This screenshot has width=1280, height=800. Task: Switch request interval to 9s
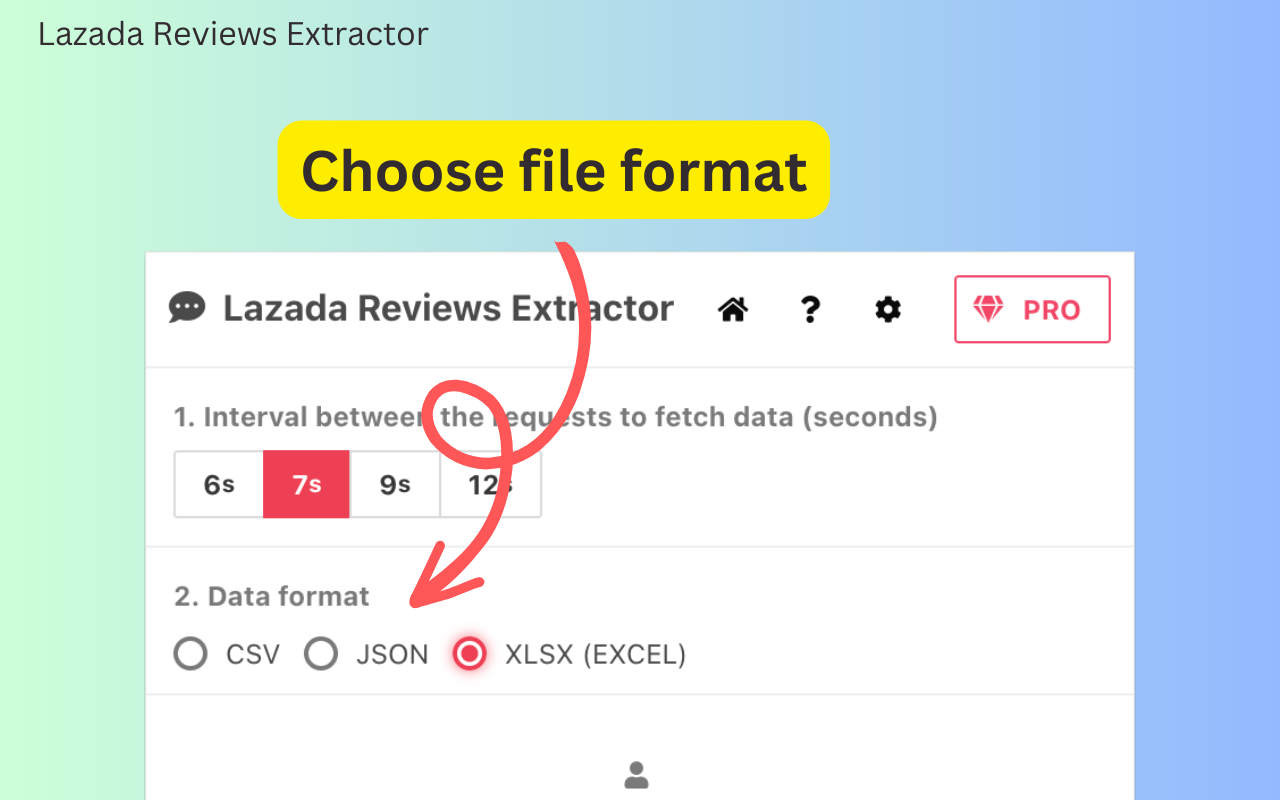tap(394, 484)
